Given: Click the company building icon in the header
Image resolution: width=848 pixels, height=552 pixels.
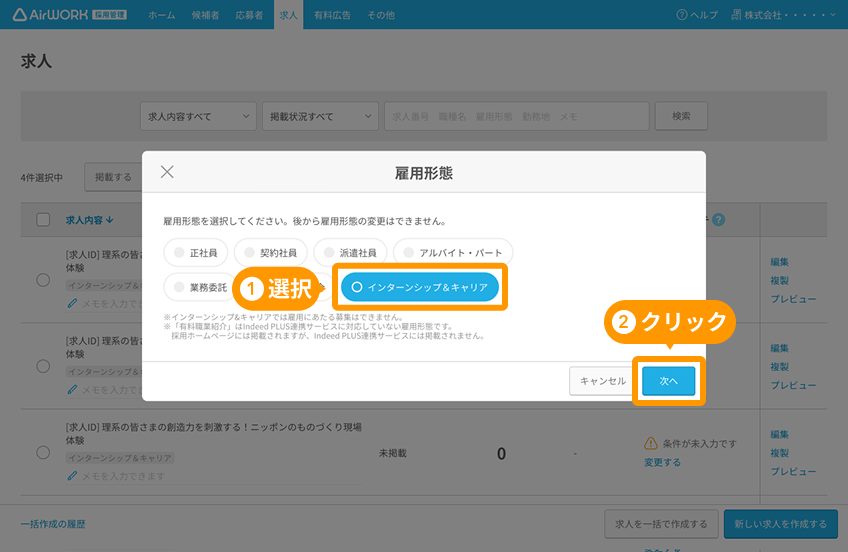Looking at the screenshot, I should [x=736, y=15].
